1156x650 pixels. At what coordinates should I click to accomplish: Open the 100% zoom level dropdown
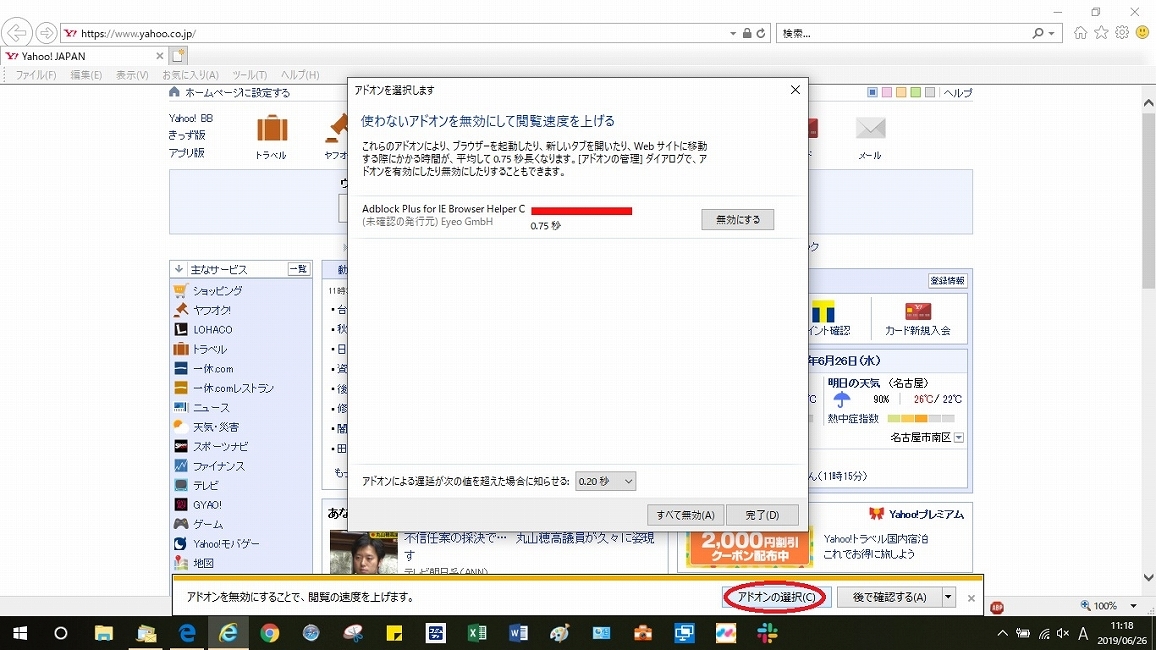1133,606
